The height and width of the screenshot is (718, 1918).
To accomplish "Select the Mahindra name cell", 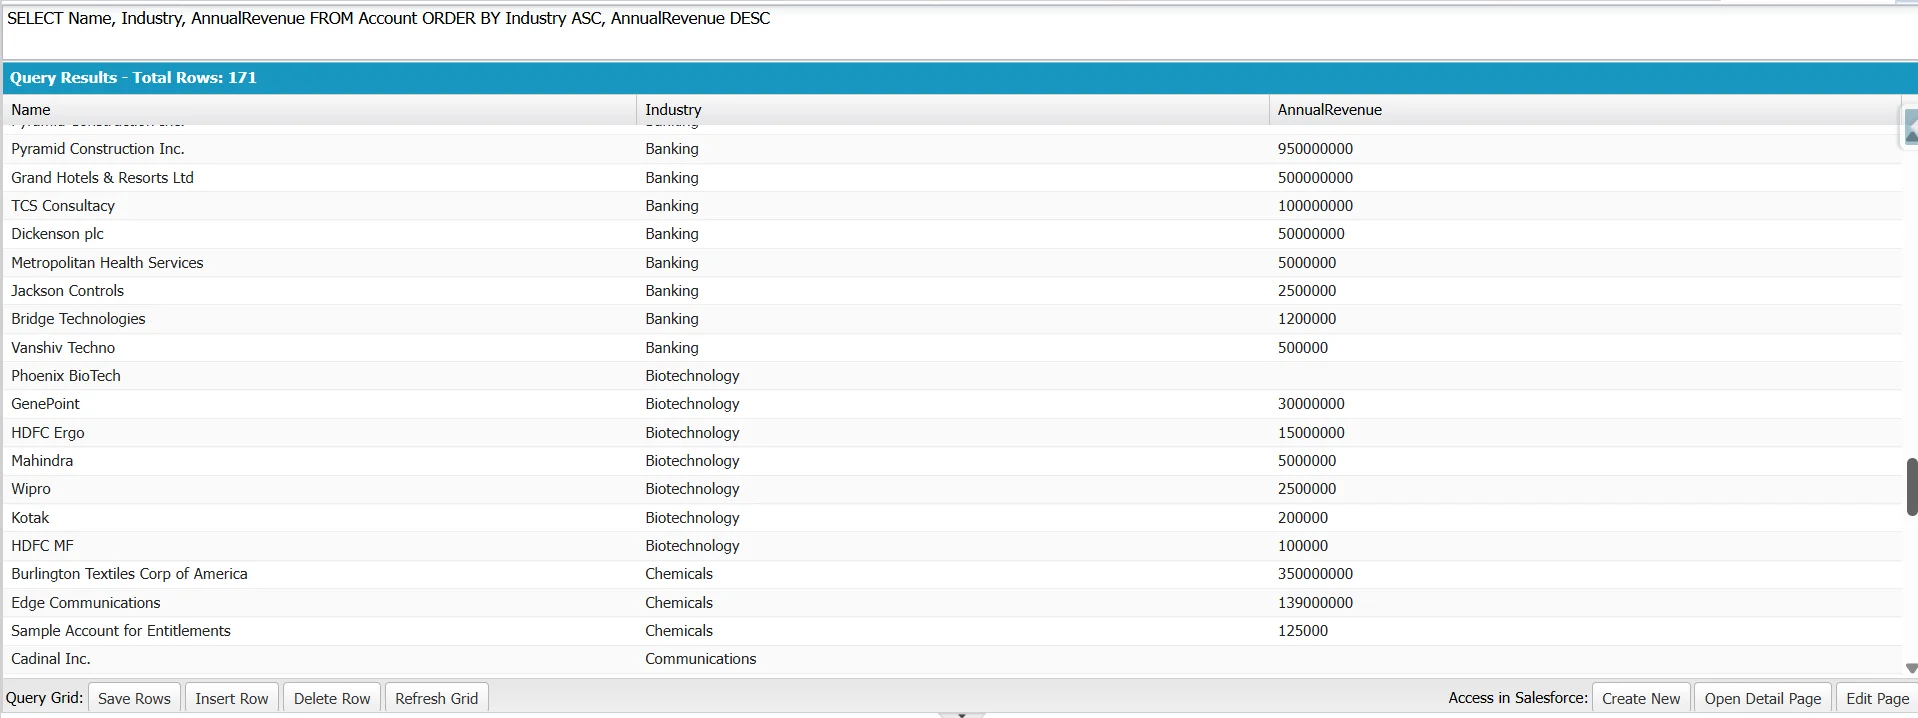I will coord(319,460).
